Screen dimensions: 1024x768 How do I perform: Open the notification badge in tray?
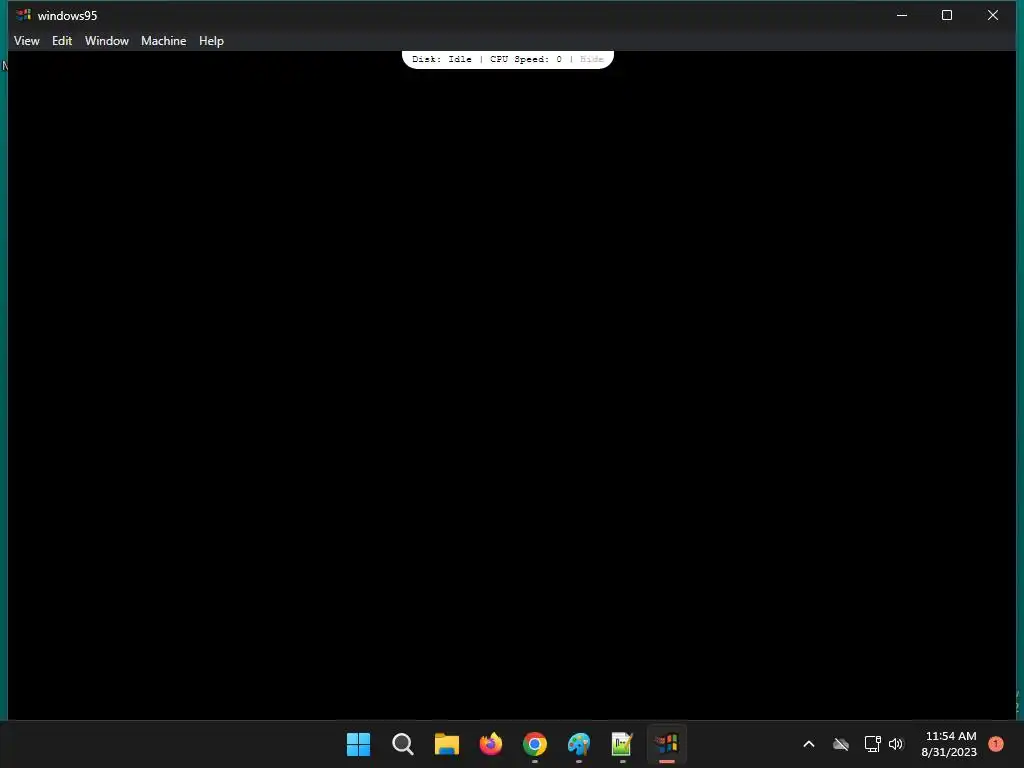pyautogui.click(x=996, y=744)
